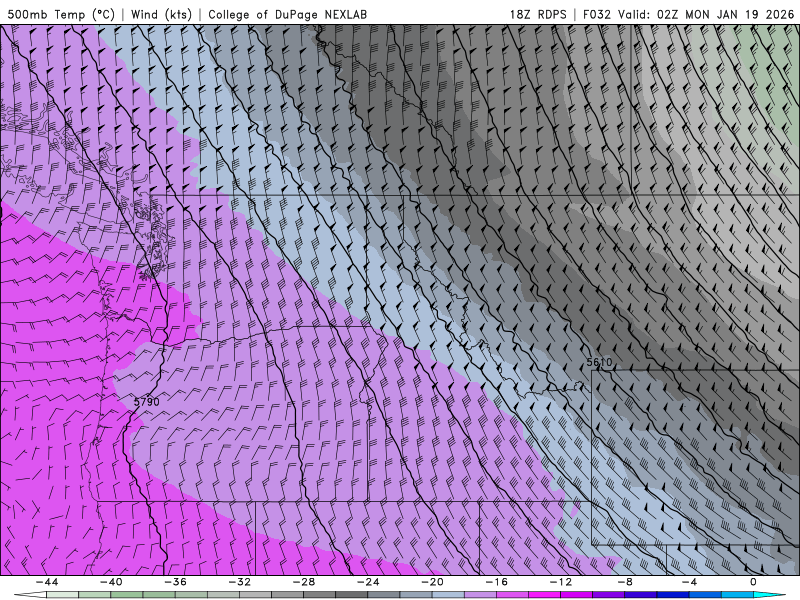Click the "College of DuPage NEXLAB" credit text
Viewport: 800px width, 600px height.
click(287, 14)
